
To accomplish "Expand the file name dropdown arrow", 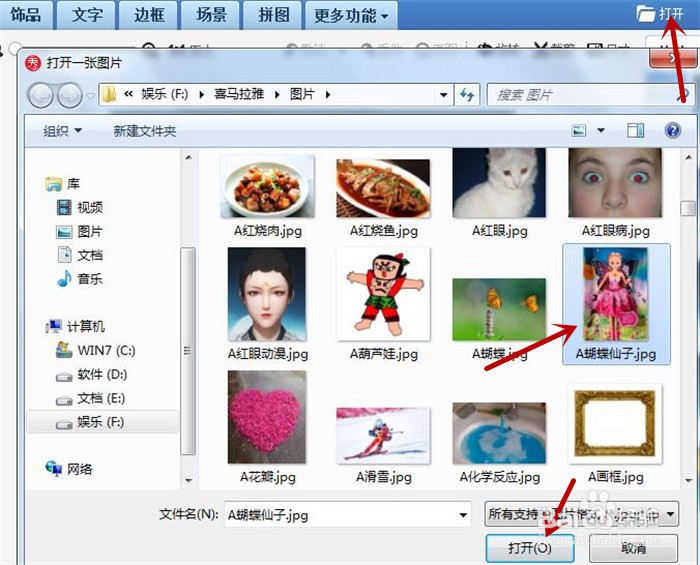I will click(463, 515).
